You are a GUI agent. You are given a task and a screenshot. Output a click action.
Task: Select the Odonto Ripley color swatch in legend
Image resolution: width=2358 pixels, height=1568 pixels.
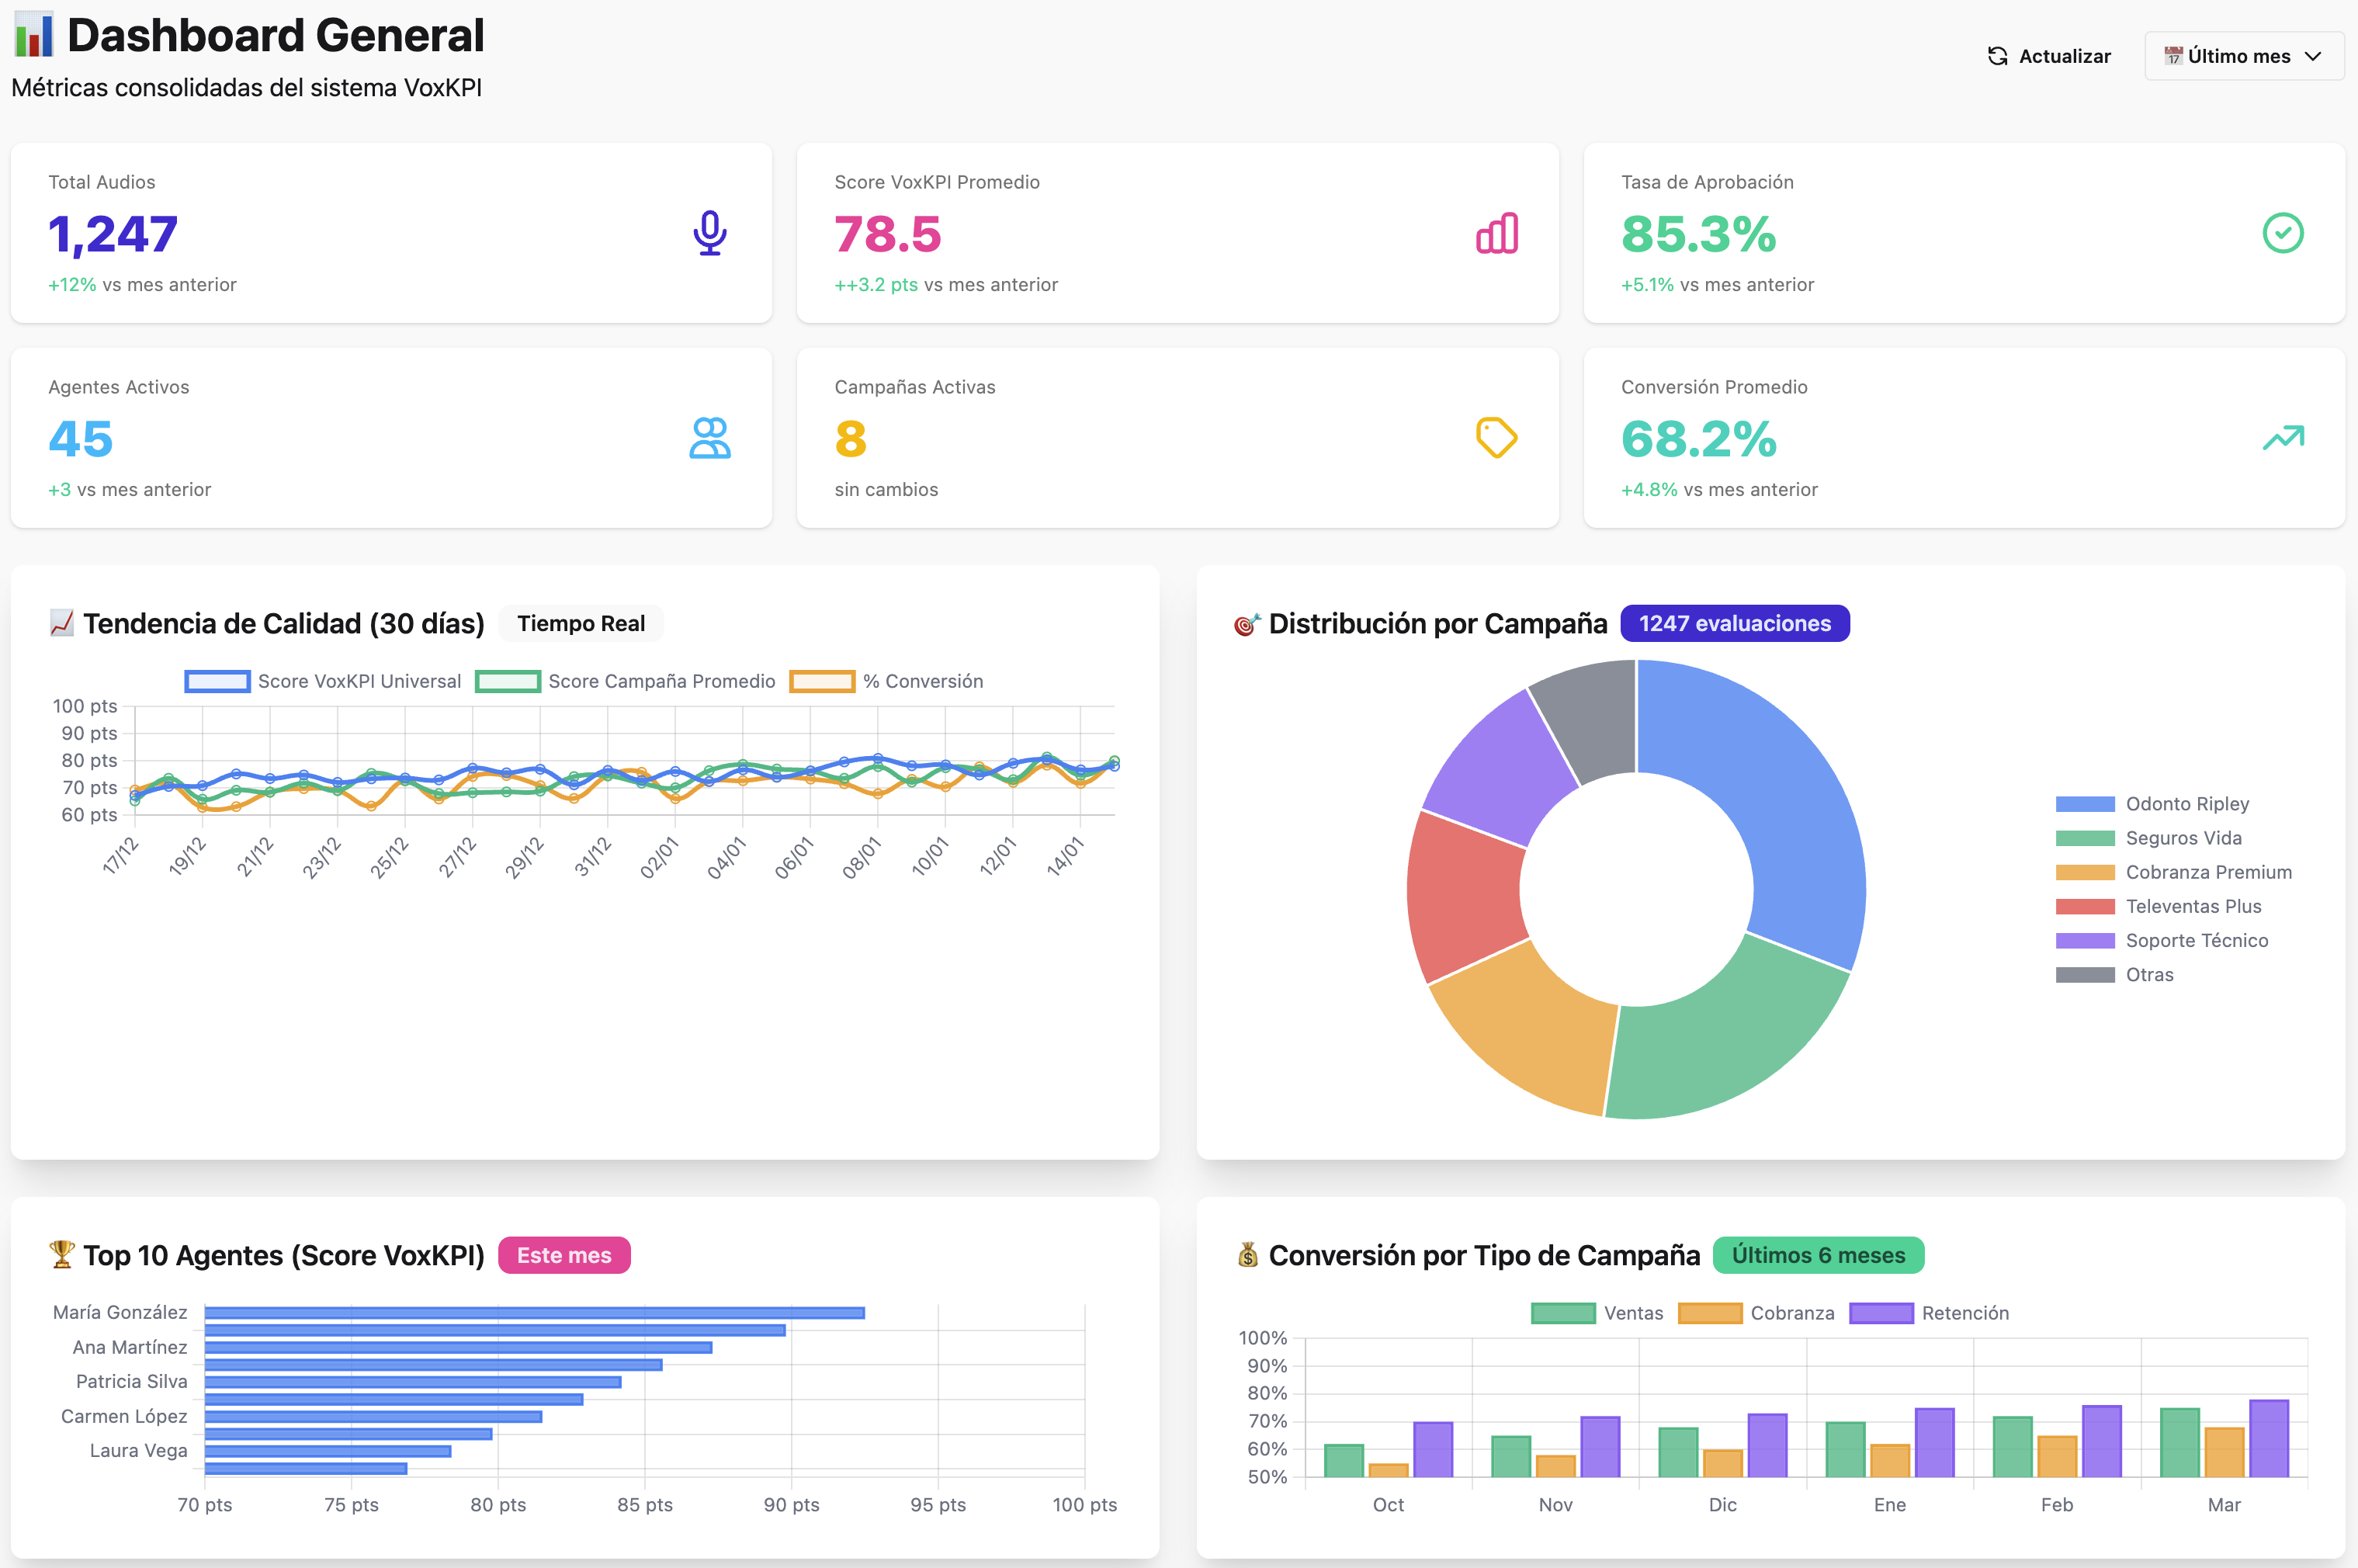click(2083, 803)
